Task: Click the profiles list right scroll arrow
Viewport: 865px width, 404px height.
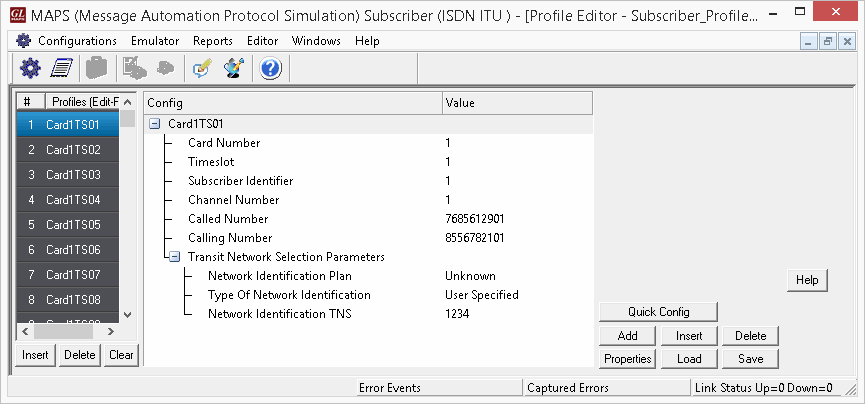Action: [x=110, y=331]
